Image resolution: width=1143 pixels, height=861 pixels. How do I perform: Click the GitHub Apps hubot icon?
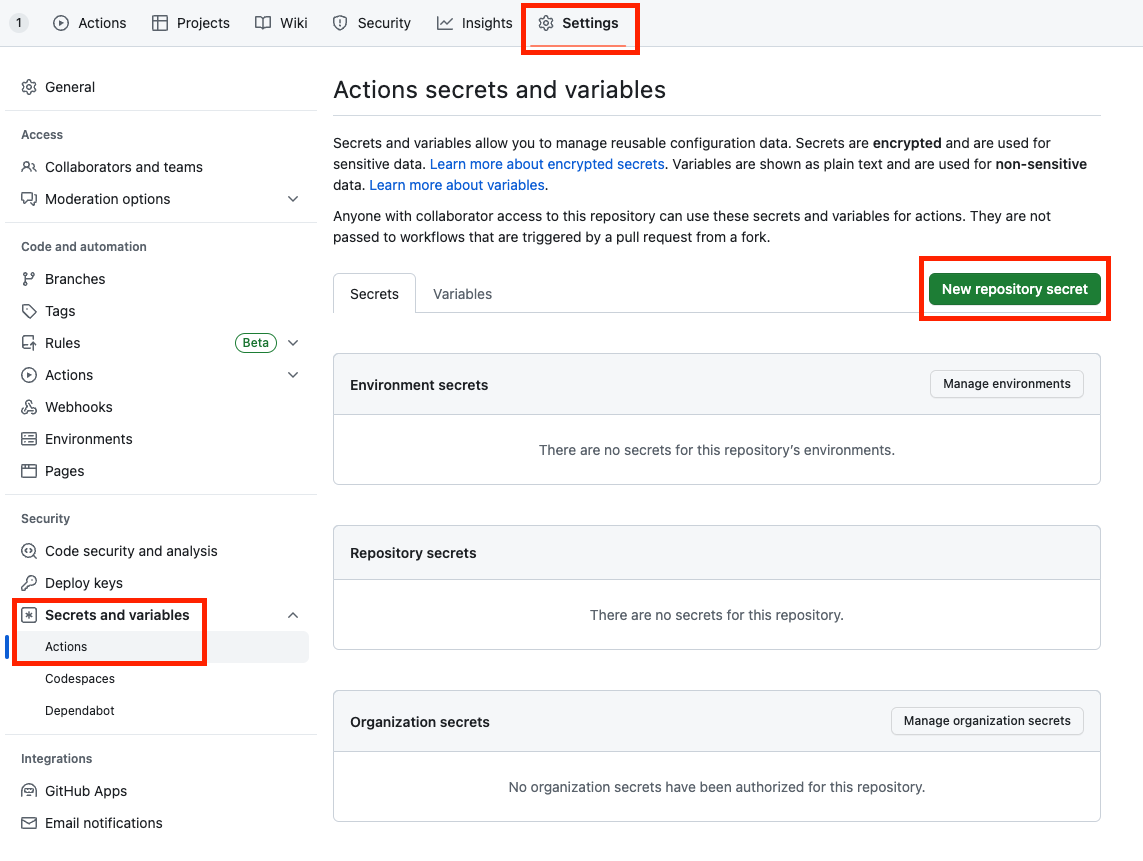(x=29, y=791)
